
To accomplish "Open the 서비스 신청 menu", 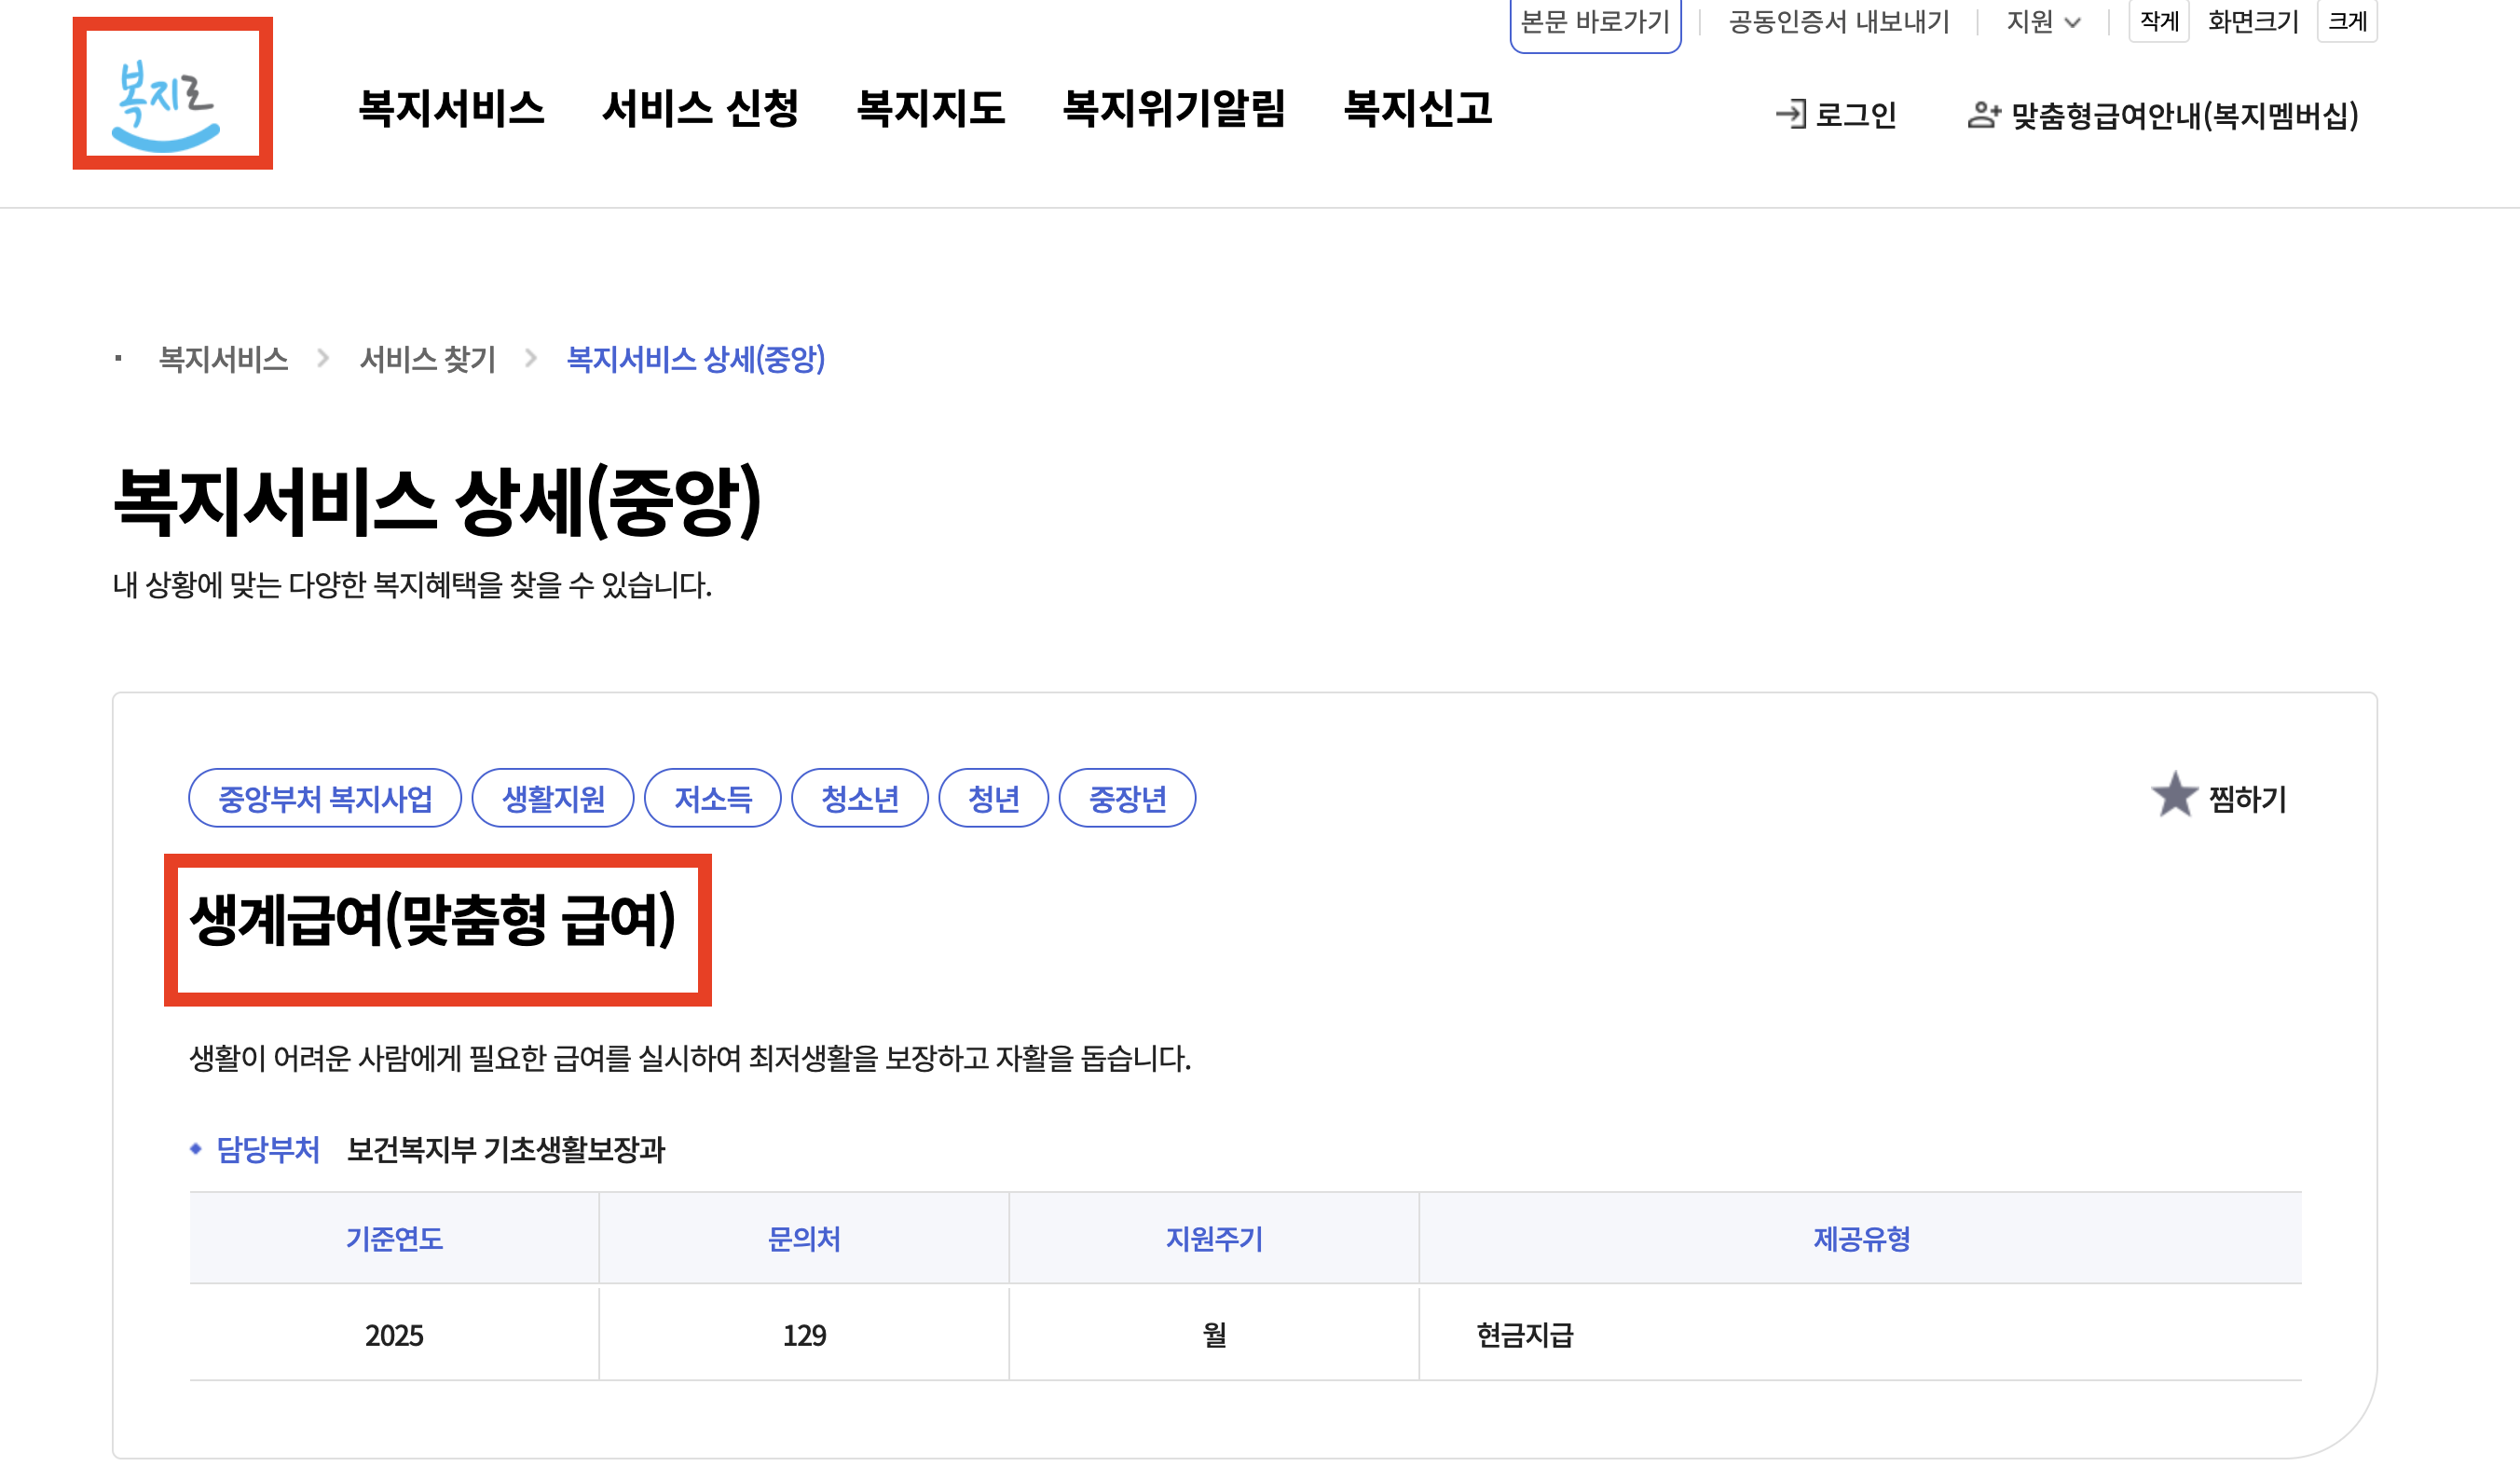I will click(x=700, y=108).
